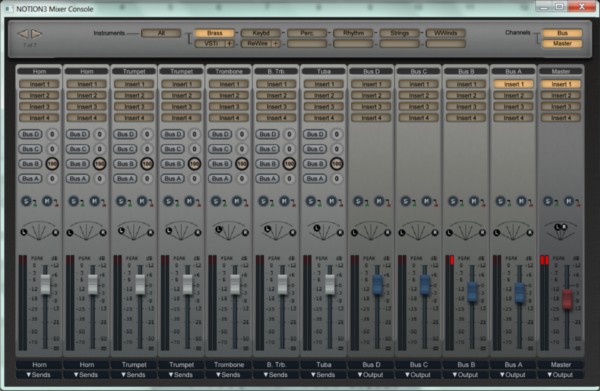This screenshot has height=391, width=600.
Task: Select the WWinds instrument filter
Action: coord(446,33)
